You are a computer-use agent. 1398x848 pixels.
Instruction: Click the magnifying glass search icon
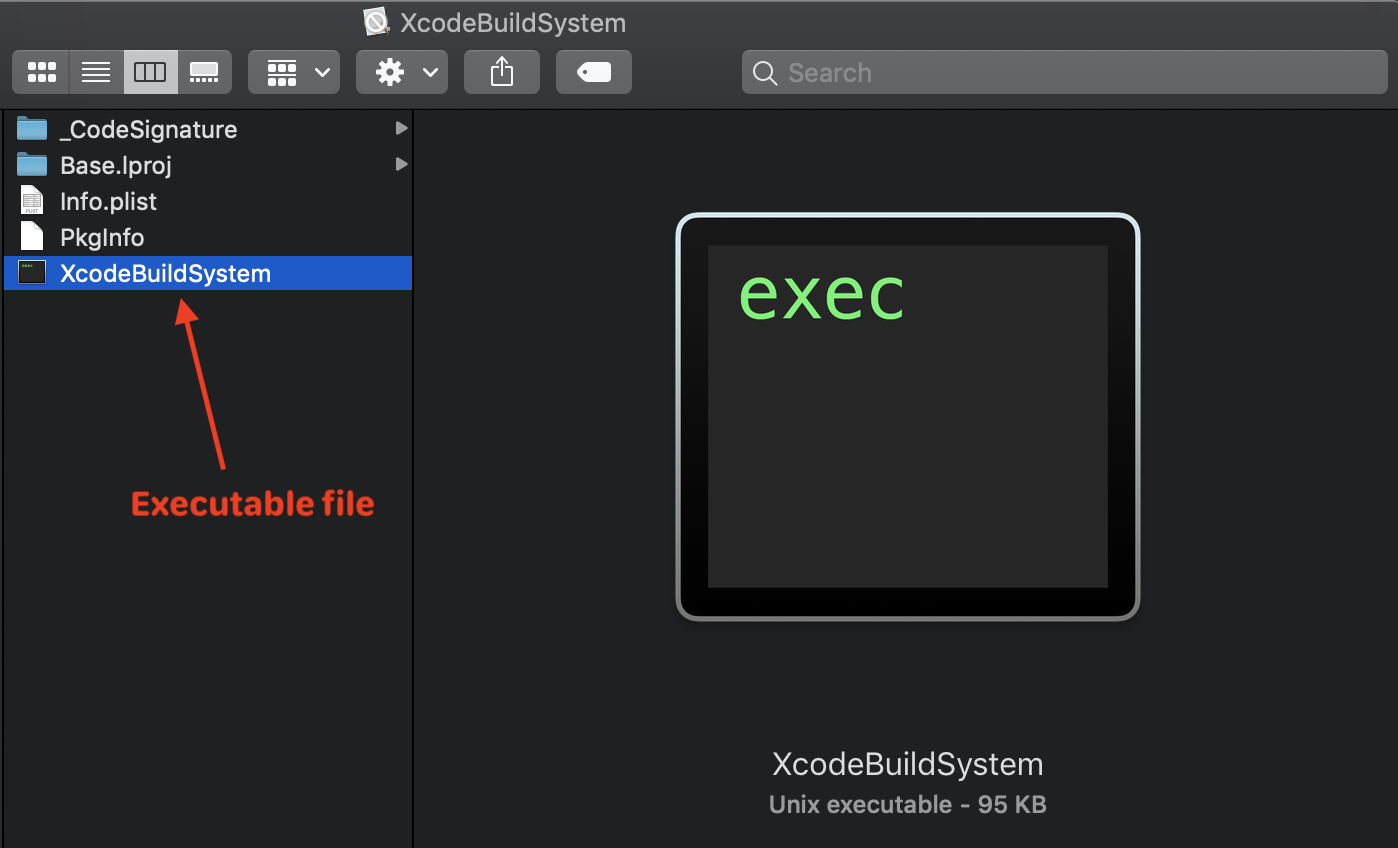pos(765,73)
